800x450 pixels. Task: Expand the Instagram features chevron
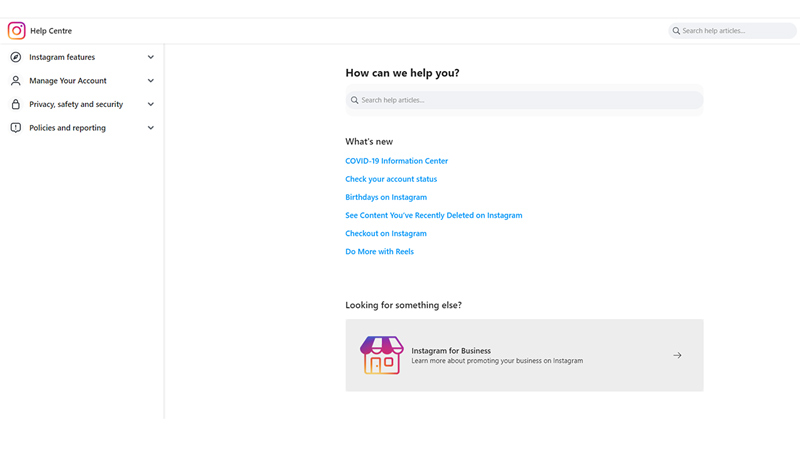click(x=151, y=57)
